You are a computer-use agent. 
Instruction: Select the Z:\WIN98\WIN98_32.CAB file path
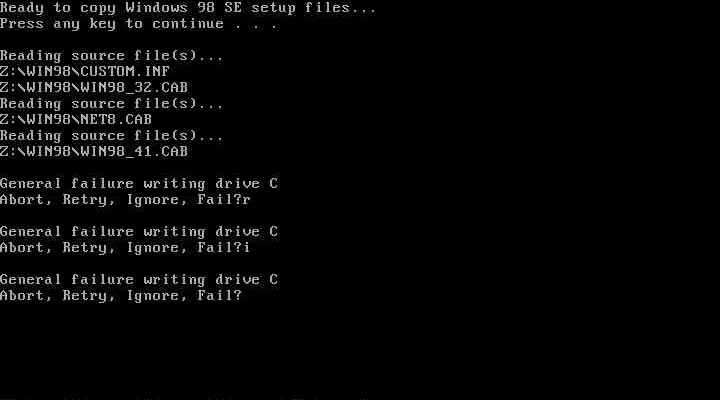(94, 87)
